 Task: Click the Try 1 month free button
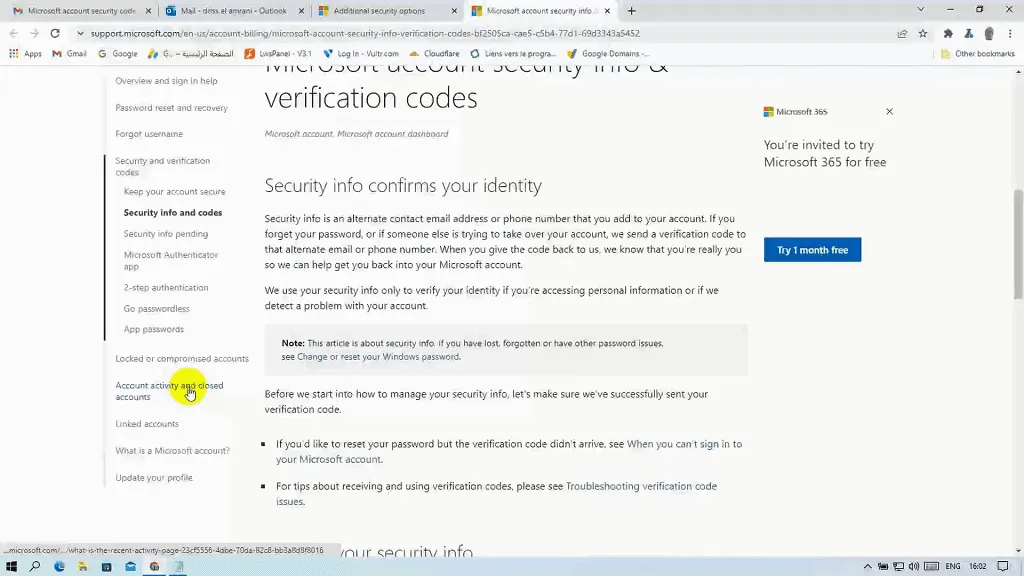click(812, 249)
